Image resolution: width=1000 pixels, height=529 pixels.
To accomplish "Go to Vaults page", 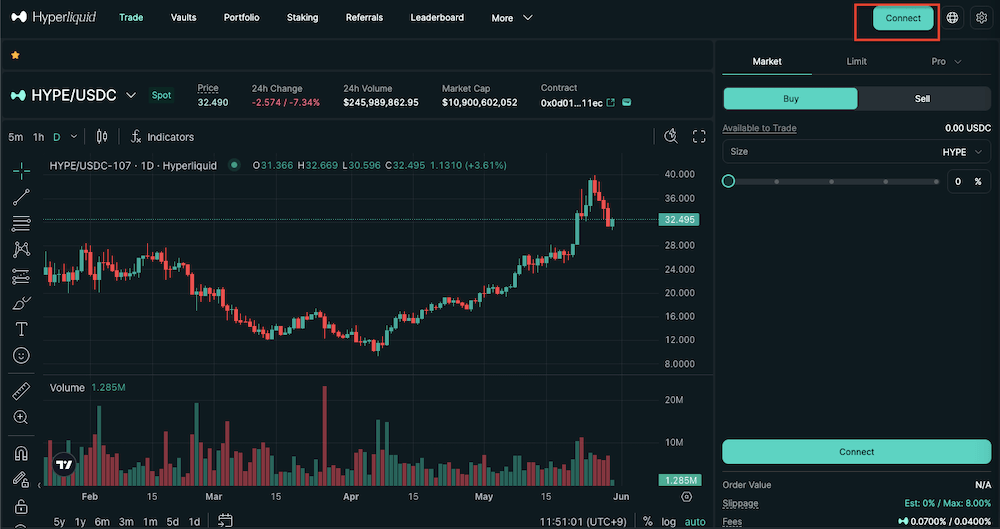I will [183, 17].
